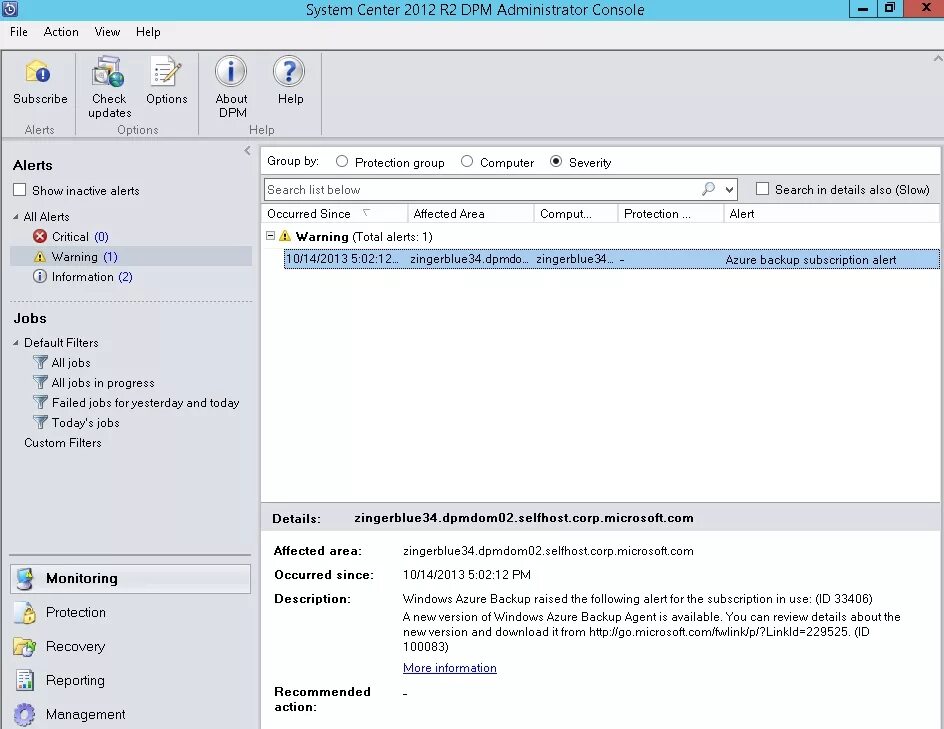This screenshot has height=729, width=944.
Task: Click the Reporting chart icon
Action: pos(25,680)
